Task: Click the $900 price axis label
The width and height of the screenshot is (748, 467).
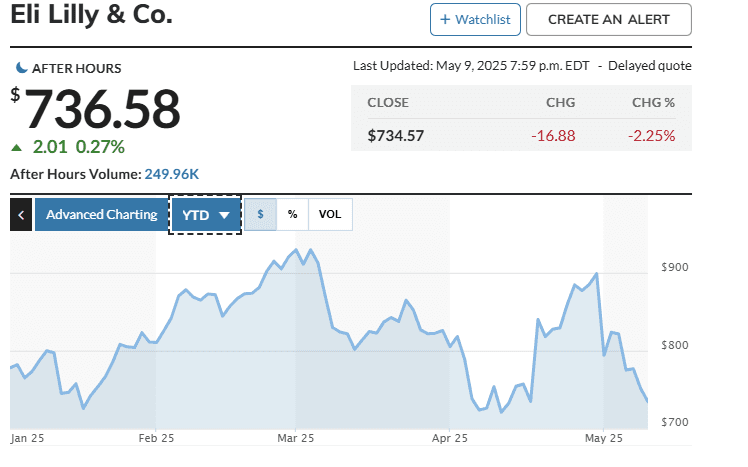Action: pyautogui.click(x=675, y=267)
